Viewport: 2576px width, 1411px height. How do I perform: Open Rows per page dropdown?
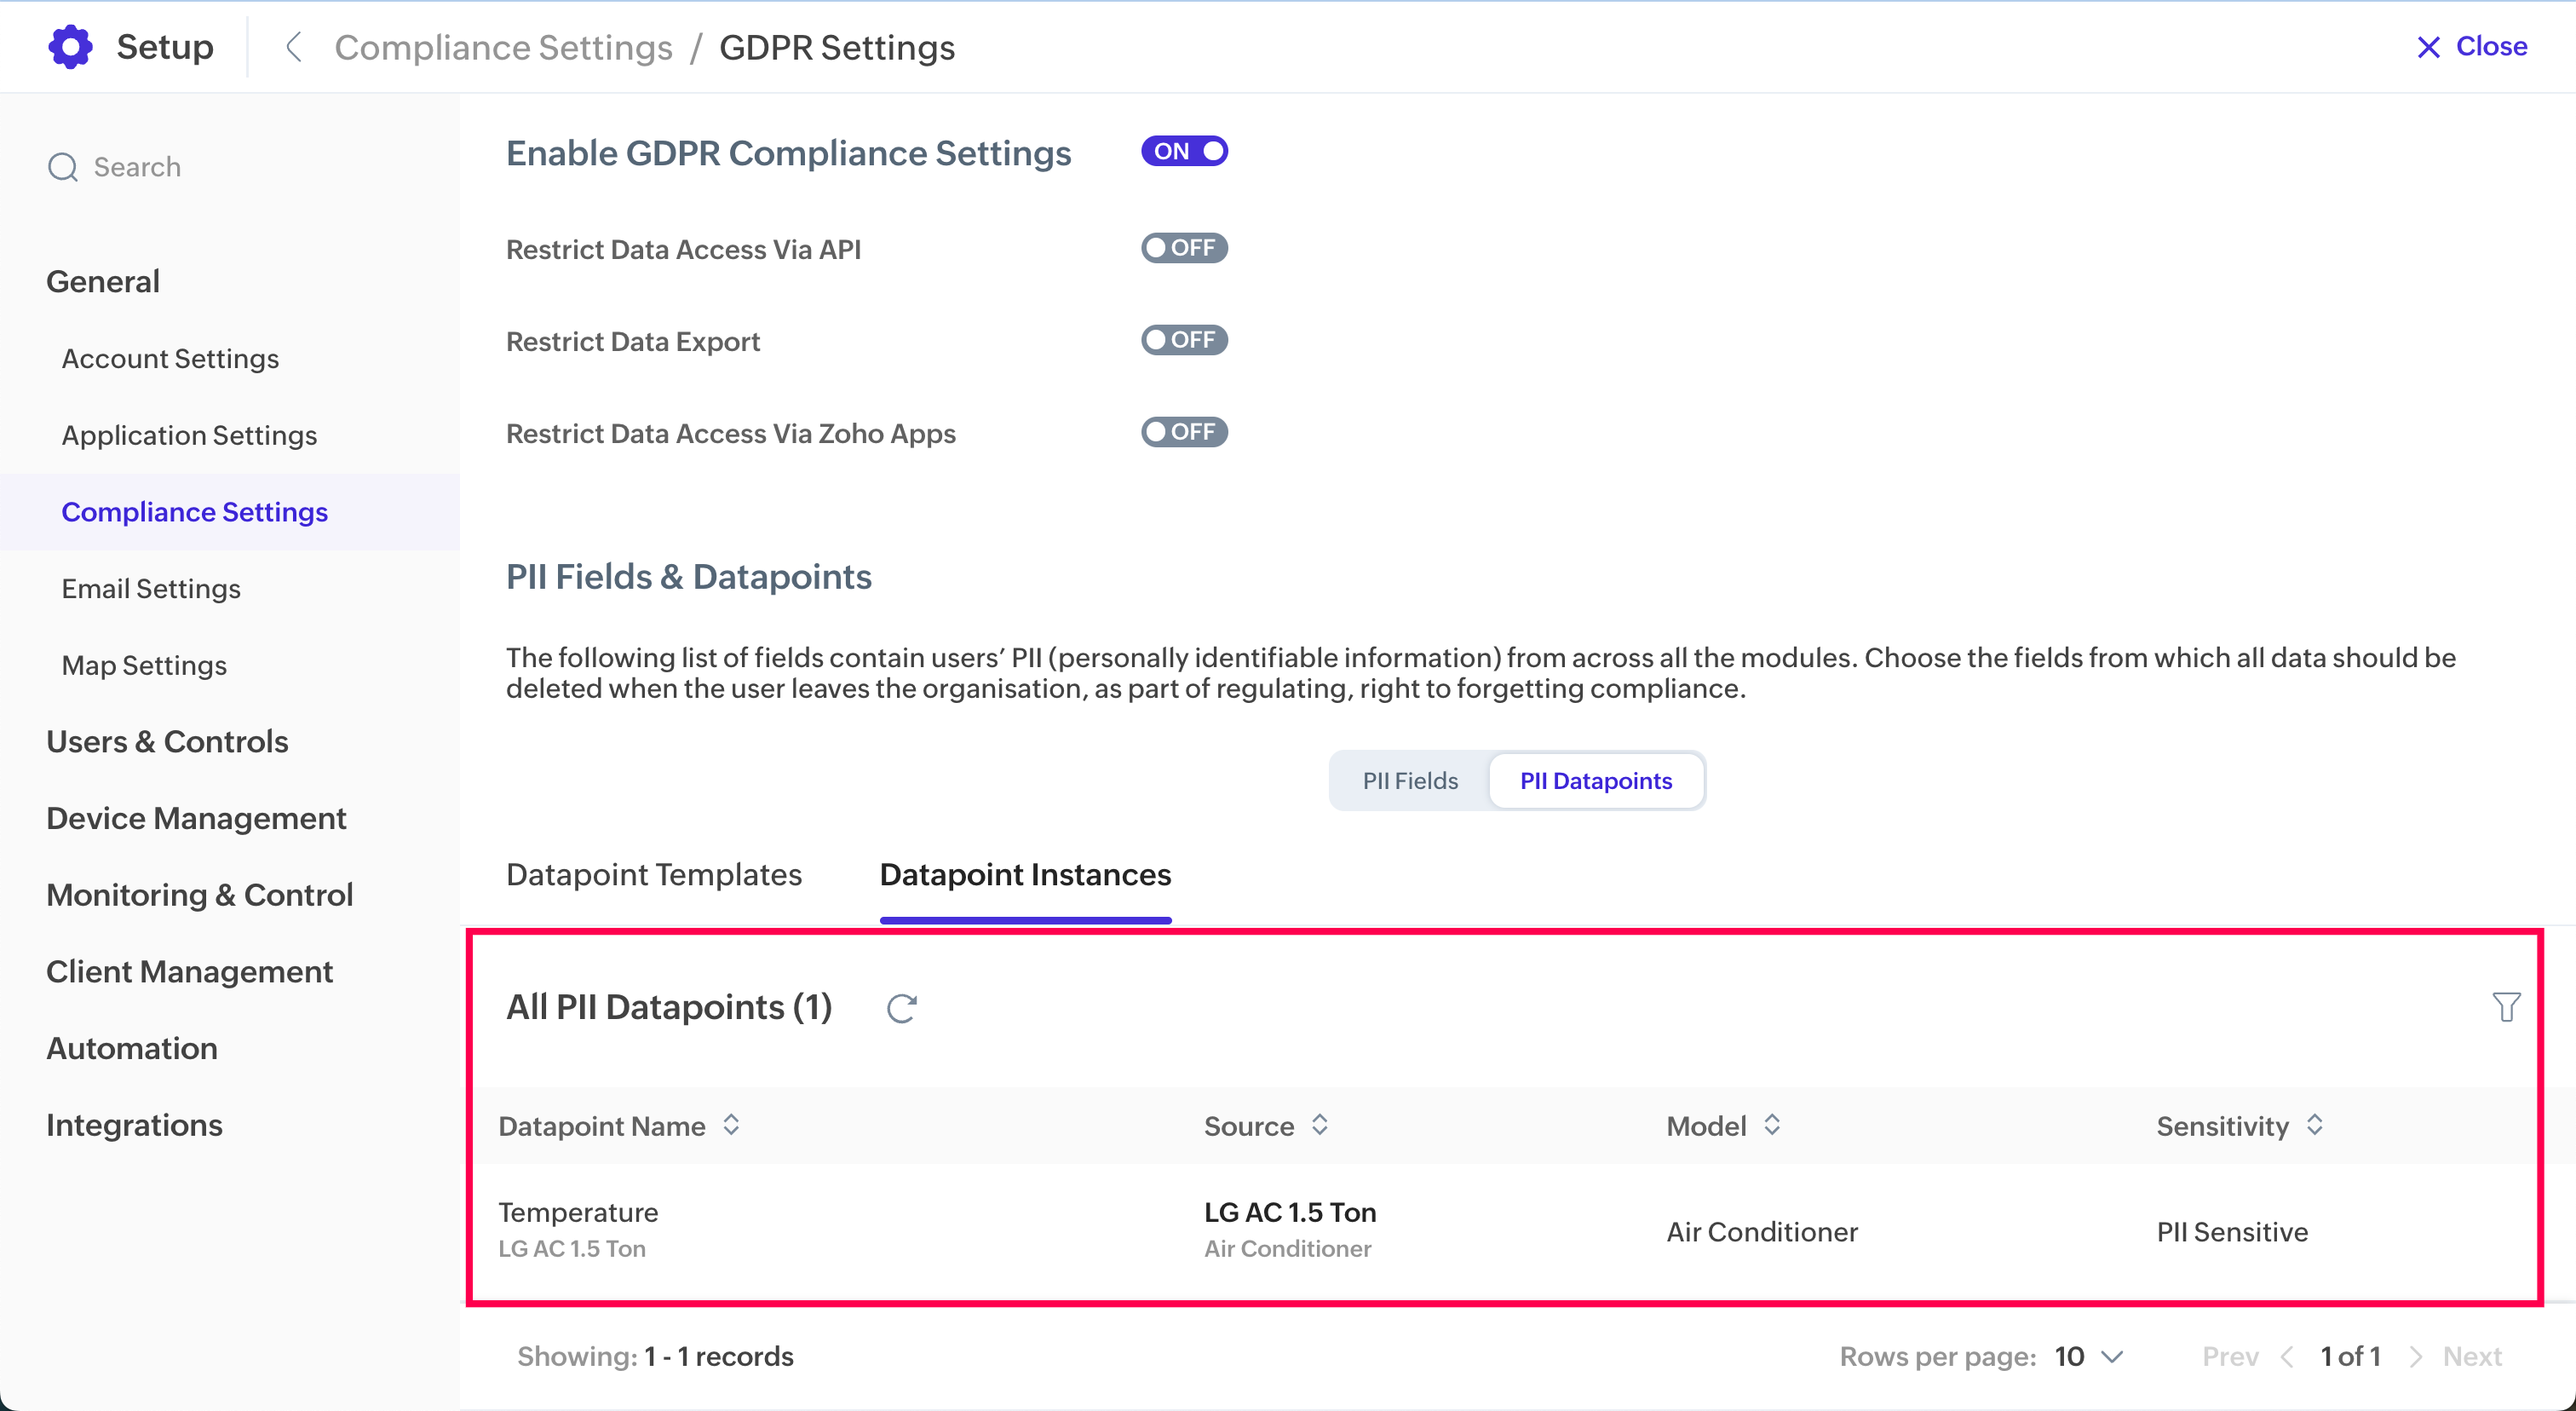(x=2089, y=1356)
